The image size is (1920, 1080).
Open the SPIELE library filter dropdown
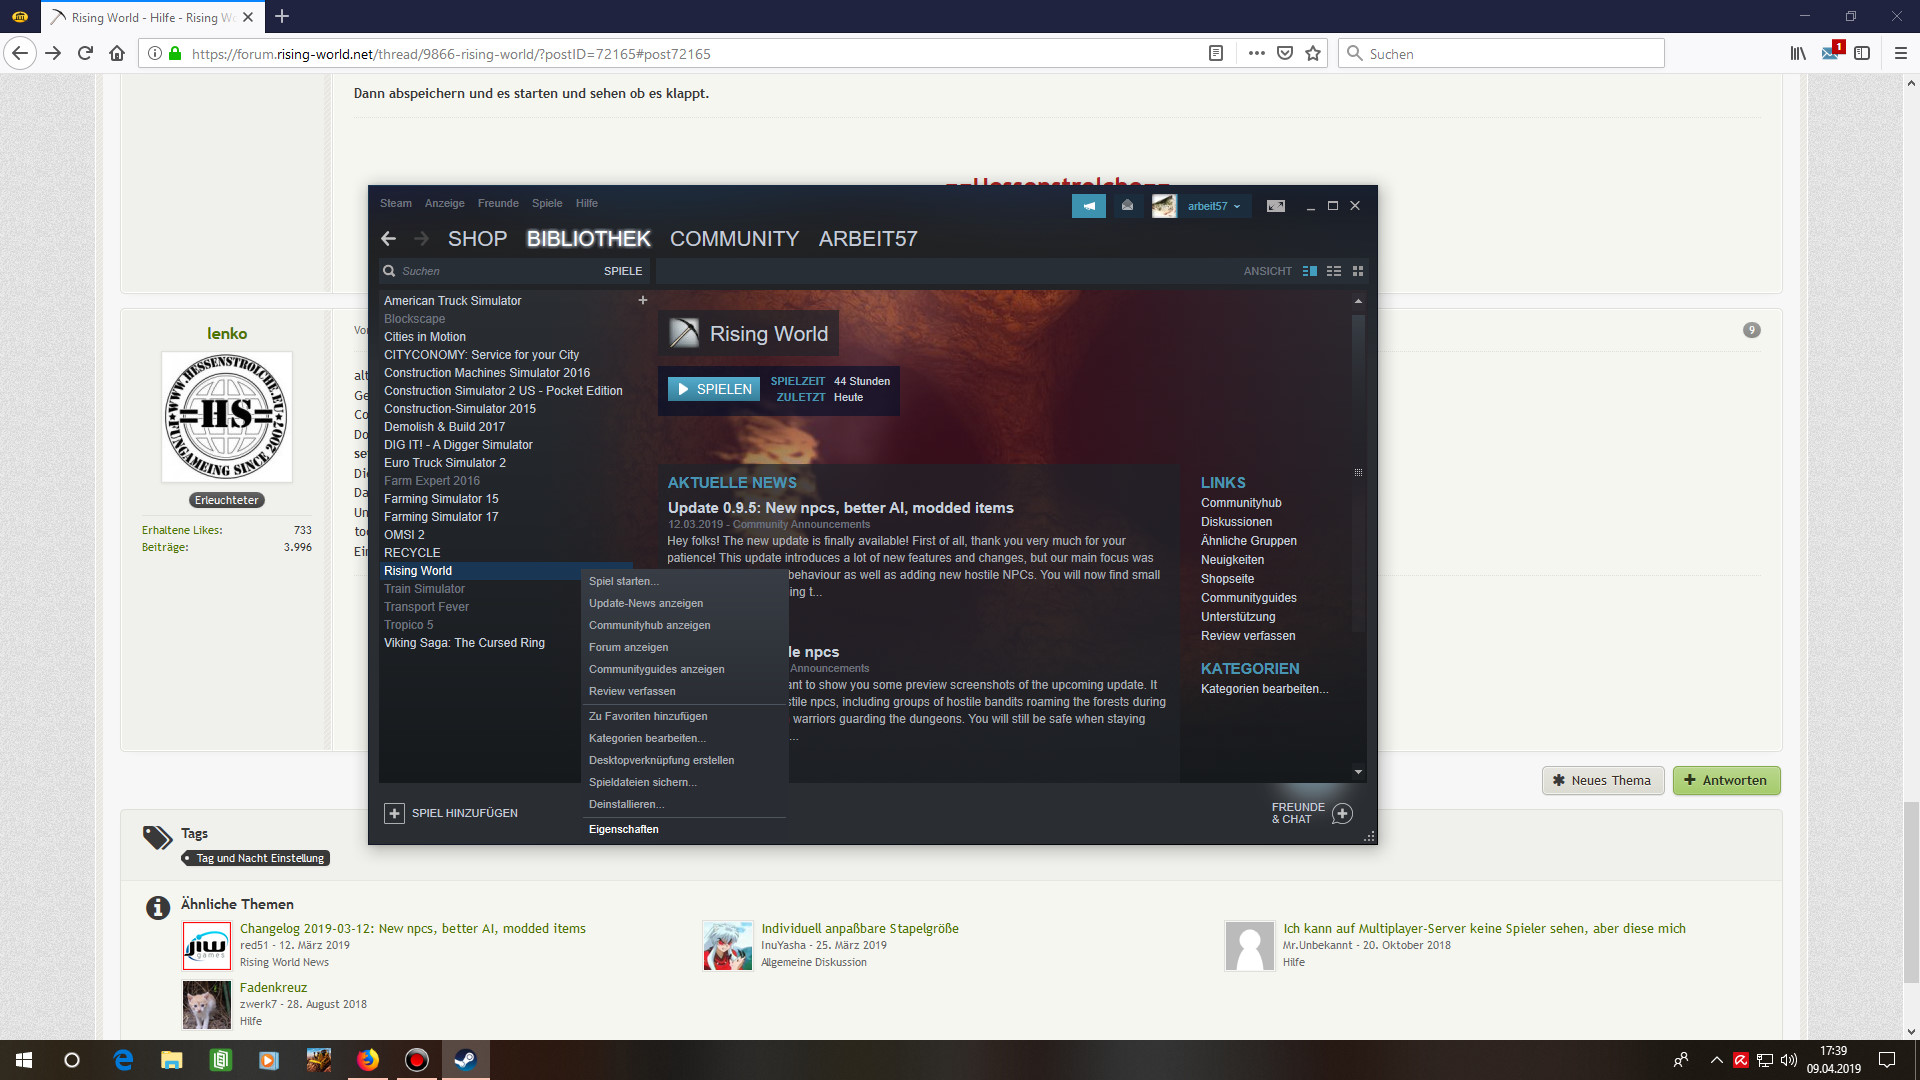(x=622, y=271)
